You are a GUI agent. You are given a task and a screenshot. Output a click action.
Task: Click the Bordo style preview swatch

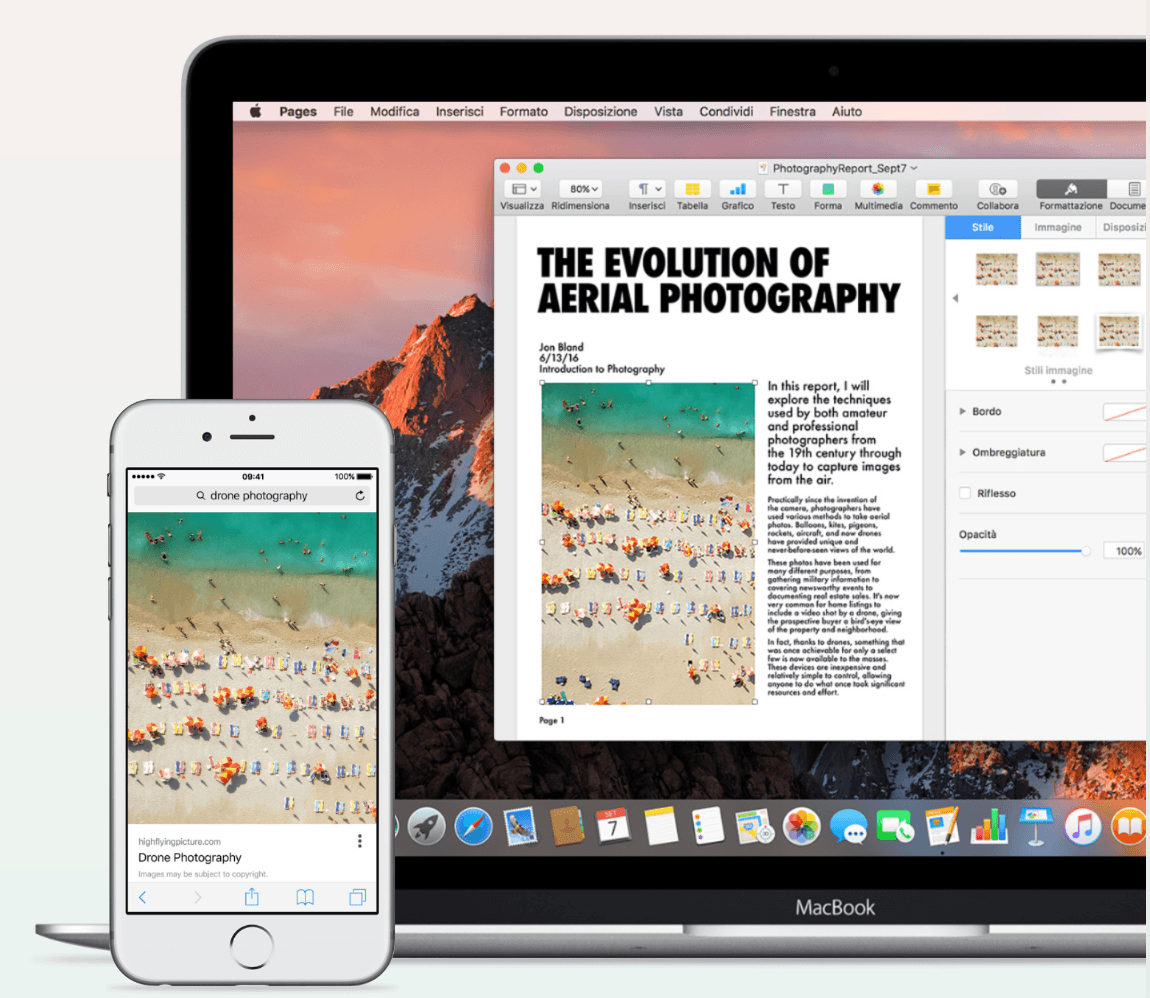click(1124, 411)
